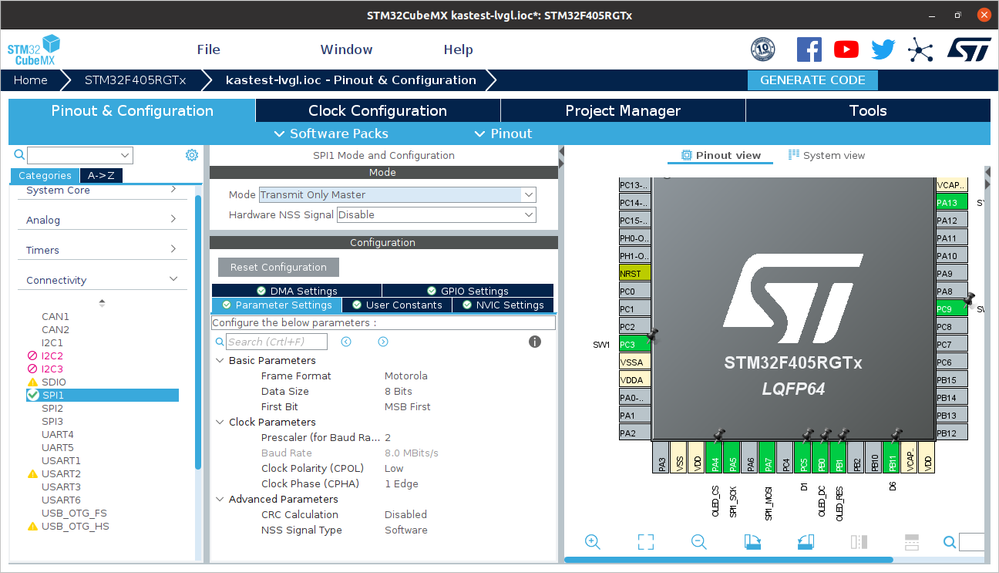Click the SDIO warning icon
Screen dimensions: 999x573
pyautogui.click(x=32, y=382)
